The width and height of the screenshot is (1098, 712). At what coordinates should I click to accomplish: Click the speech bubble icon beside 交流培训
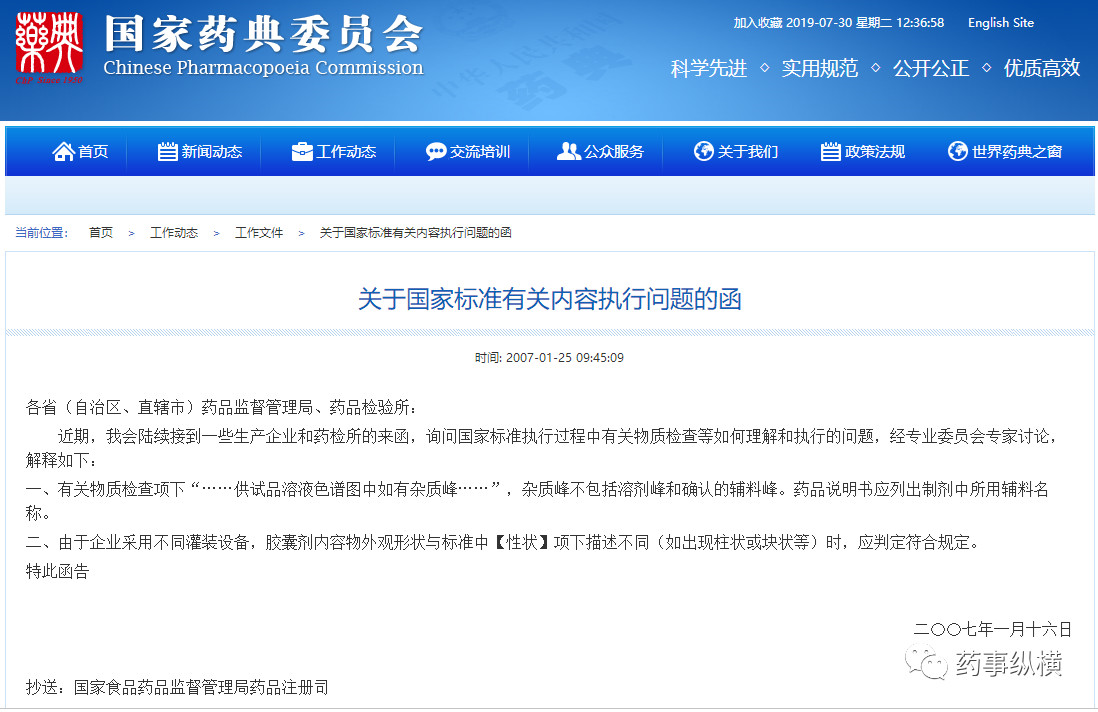click(x=436, y=152)
